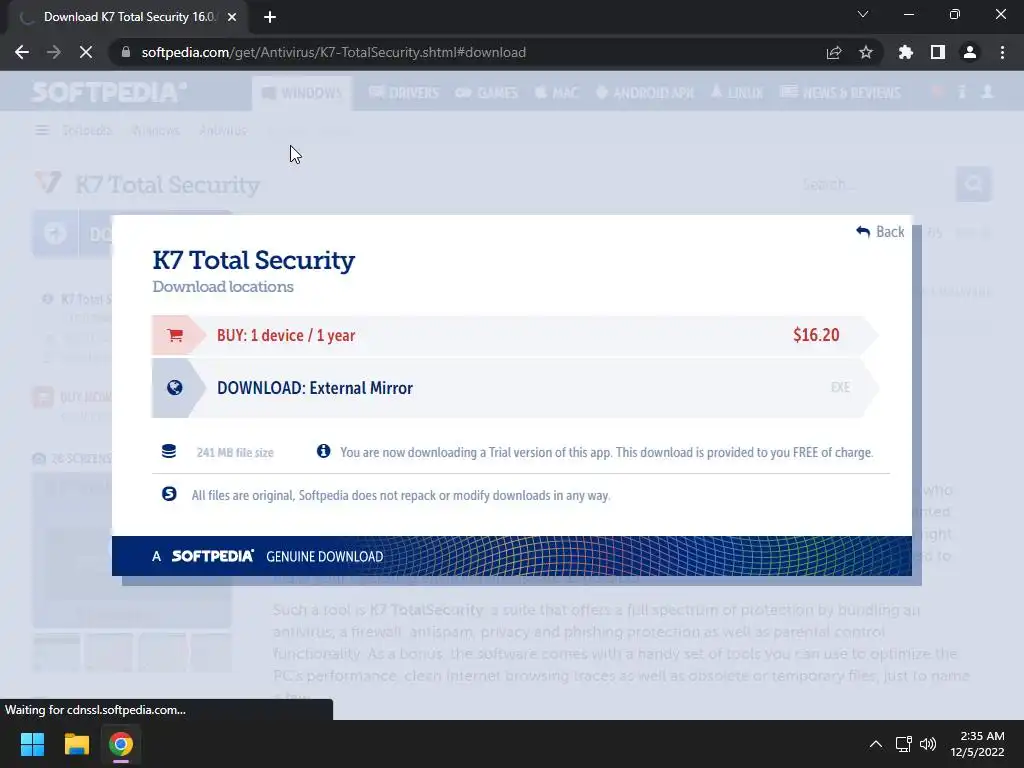The image size is (1024, 768).
Task: Click the Chrome taskbar icon
Action: pos(121,744)
